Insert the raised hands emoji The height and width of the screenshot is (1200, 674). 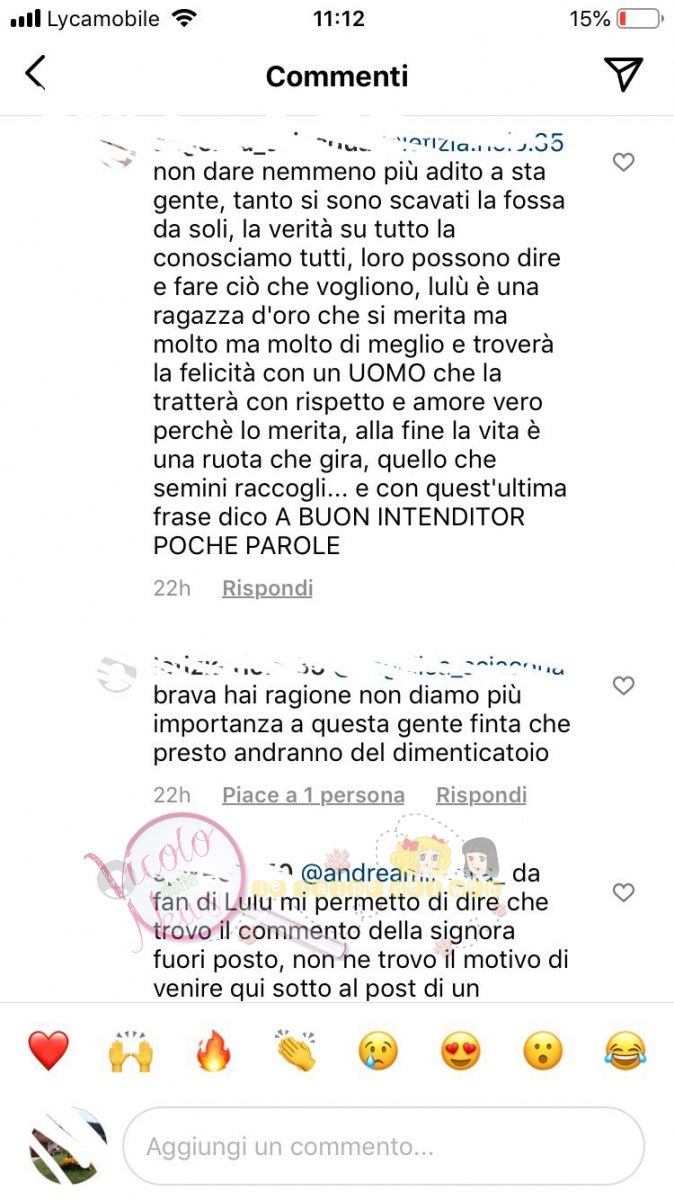tap(130, 1051)
